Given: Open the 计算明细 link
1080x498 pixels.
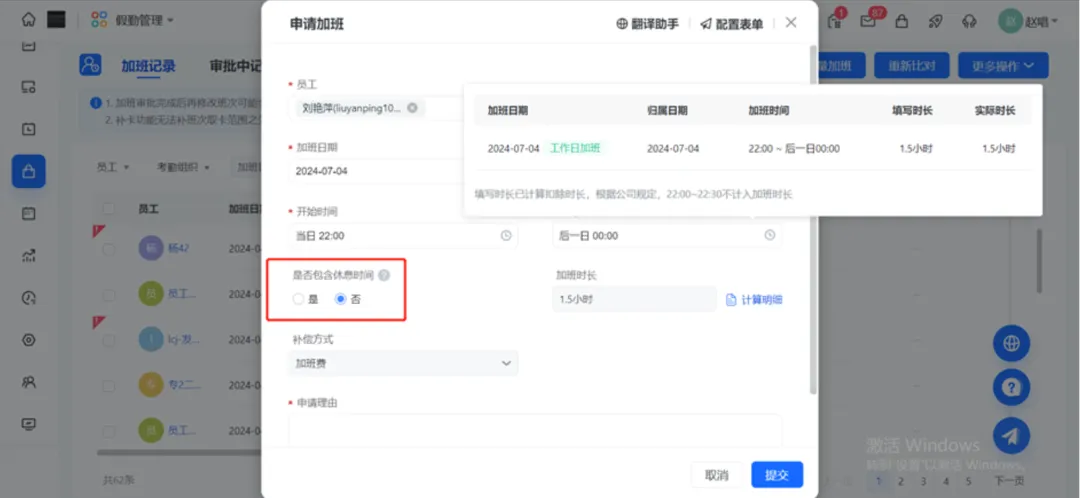Looking at the screenshot, I should [x=754, y=300].
